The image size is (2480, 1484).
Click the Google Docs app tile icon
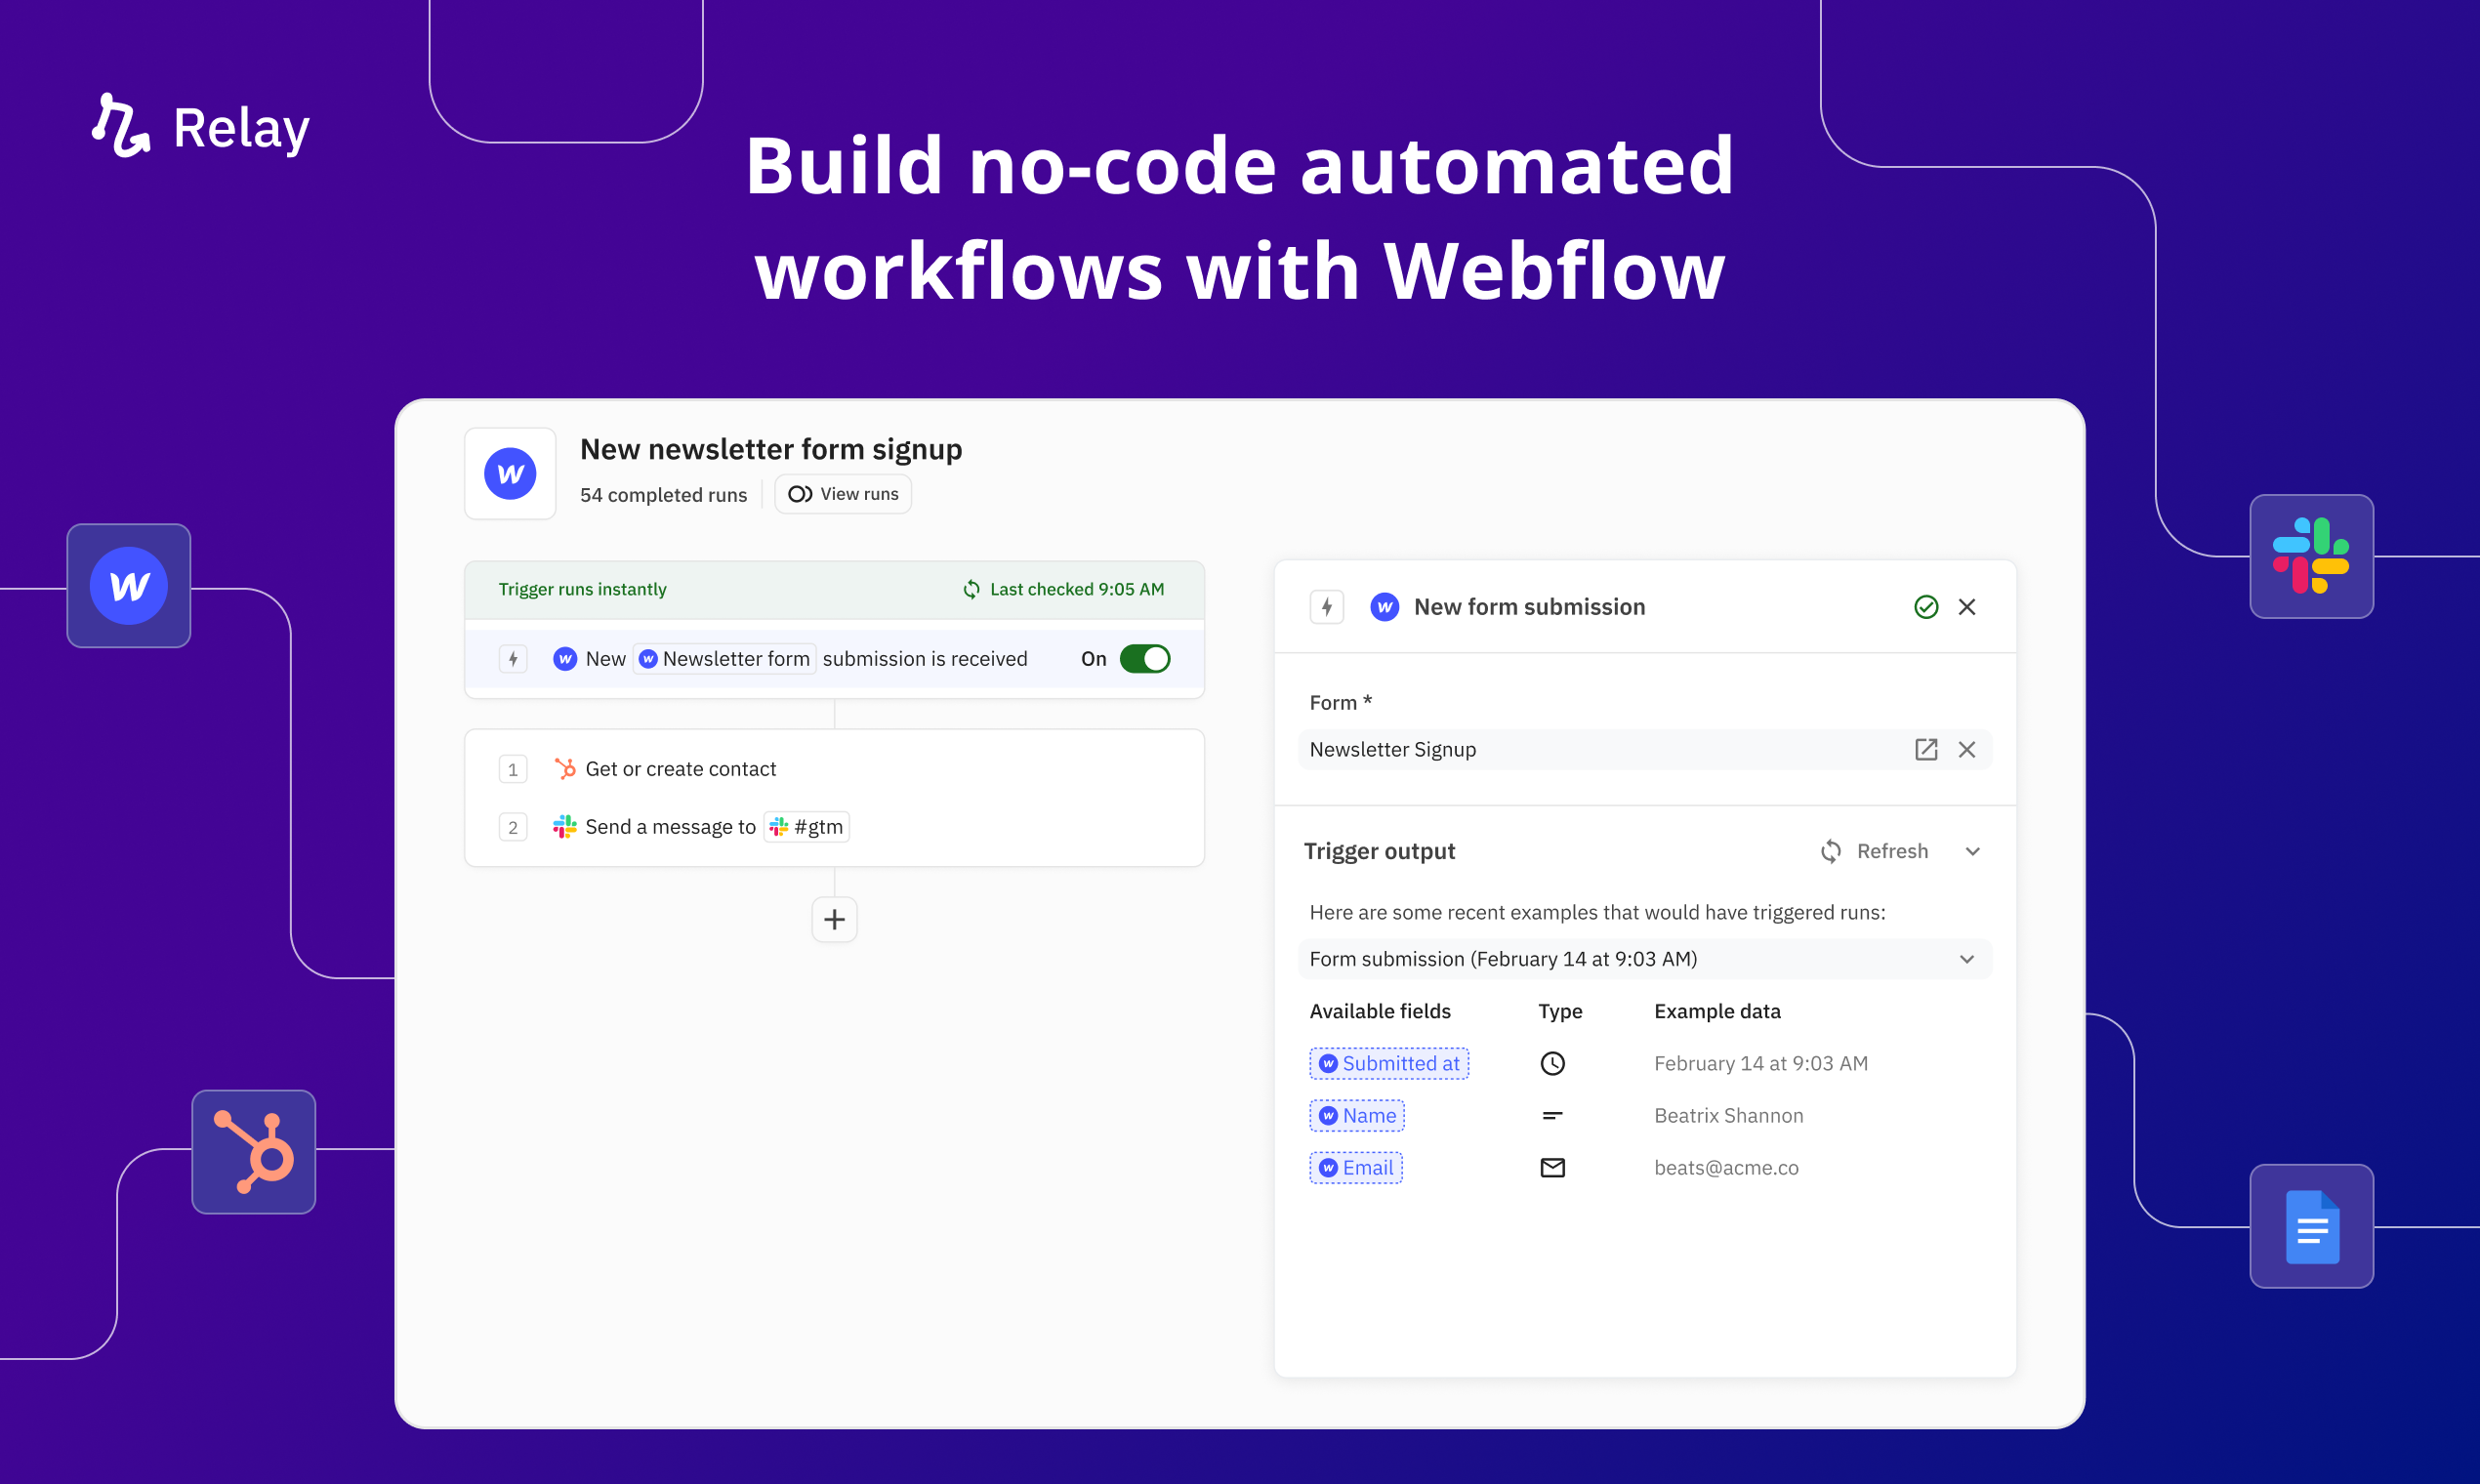(x=2310, y=1225)
